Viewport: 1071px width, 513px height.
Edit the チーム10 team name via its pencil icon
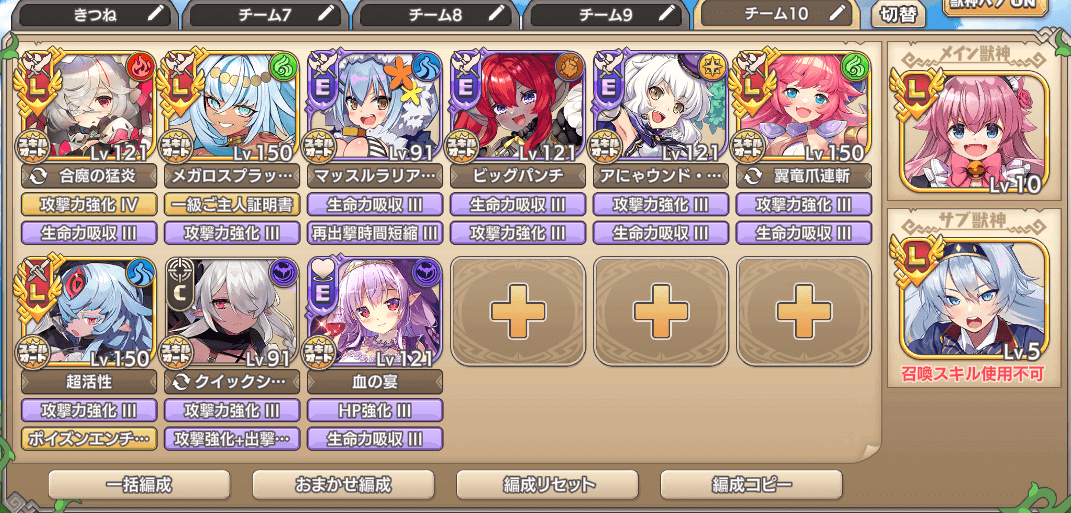pyautogui.click(x=837, y=14)
